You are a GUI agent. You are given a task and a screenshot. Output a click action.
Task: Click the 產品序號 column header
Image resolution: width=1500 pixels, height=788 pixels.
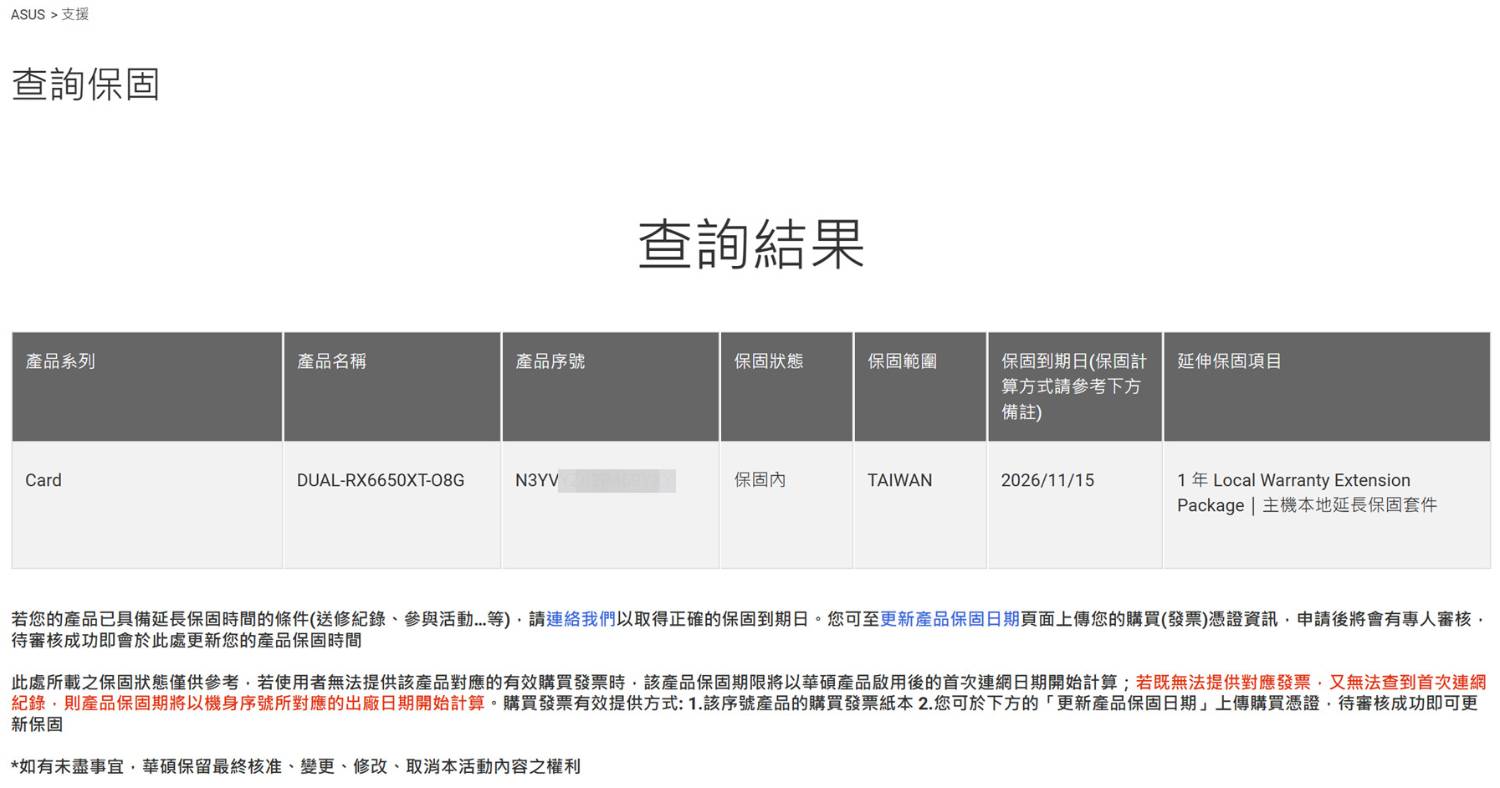(550, 361)
